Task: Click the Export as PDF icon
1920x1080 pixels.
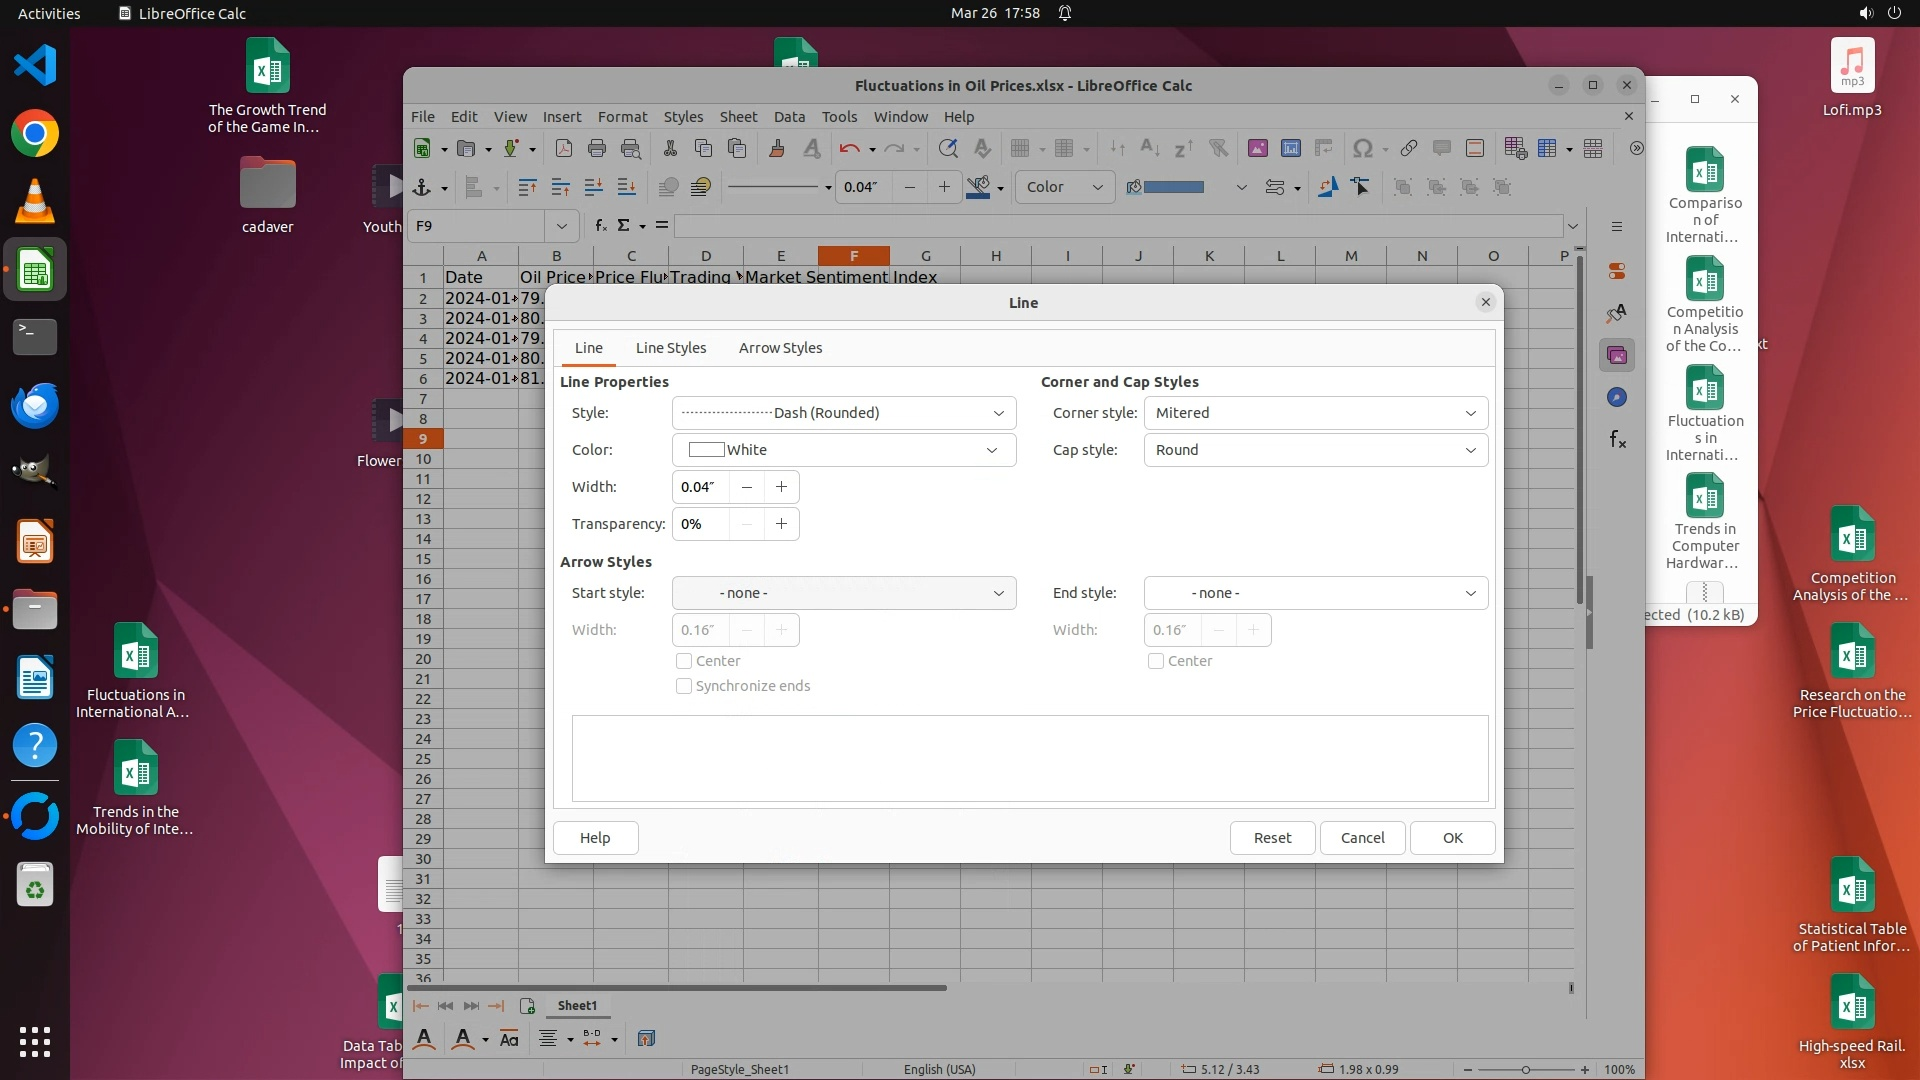Action: click(564, 149)
